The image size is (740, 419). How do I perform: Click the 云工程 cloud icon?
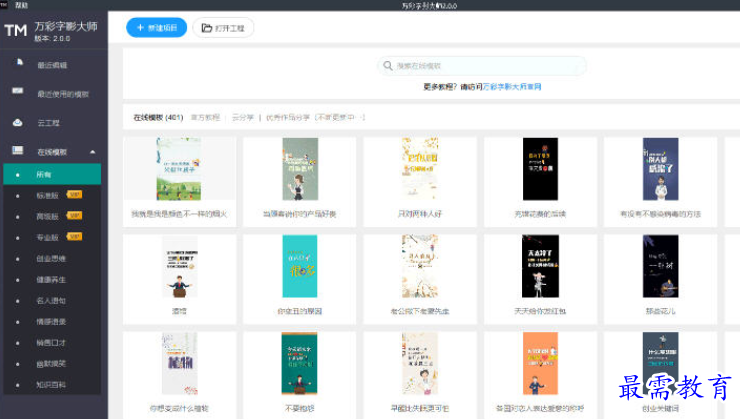tap(17, 123)
